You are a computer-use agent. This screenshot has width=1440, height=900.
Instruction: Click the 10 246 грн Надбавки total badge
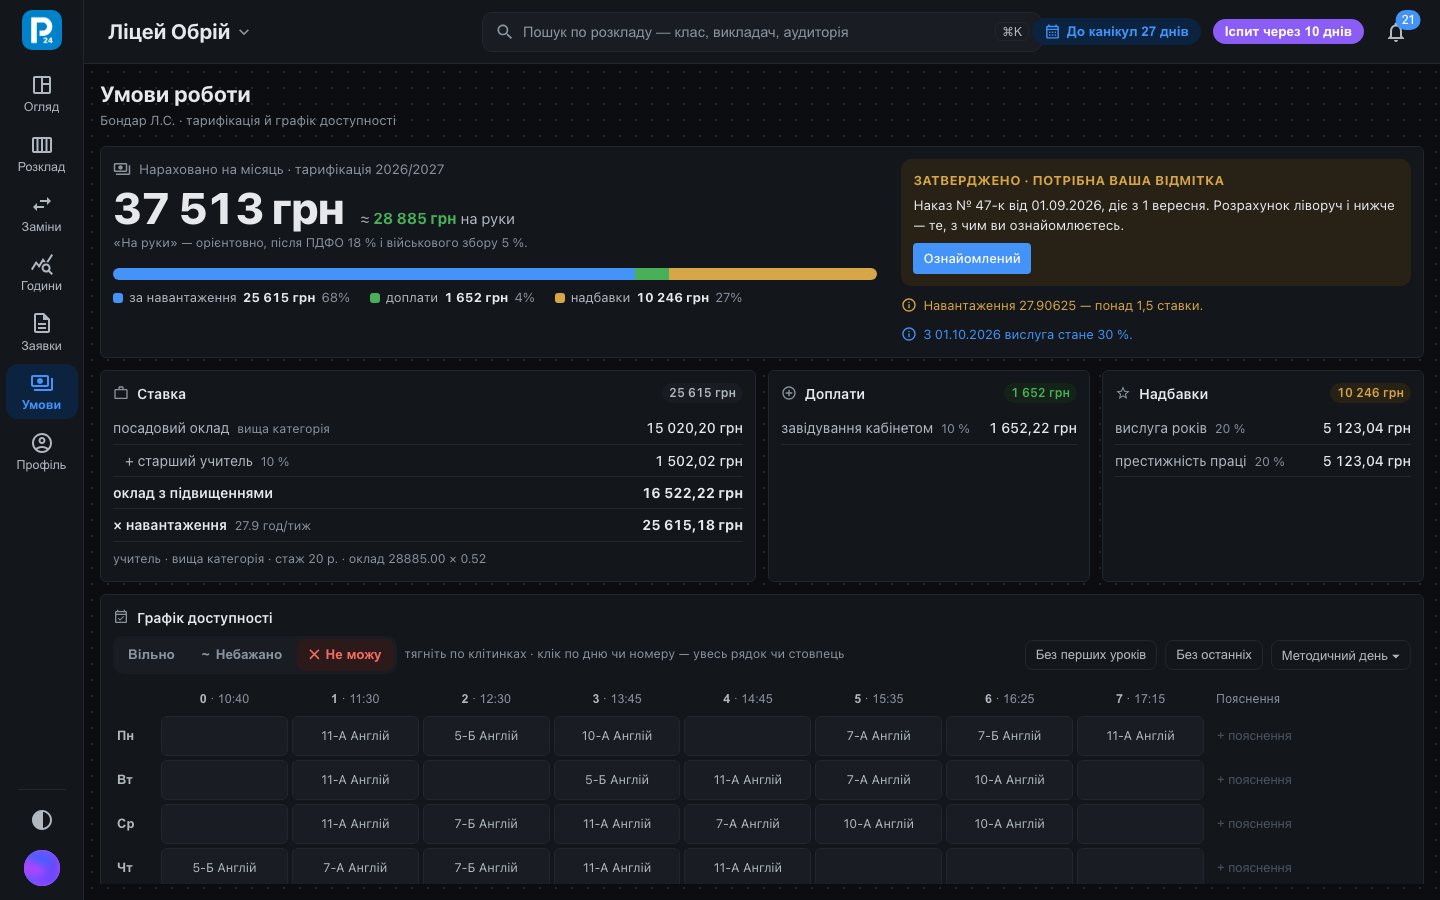coord(1370,393)
